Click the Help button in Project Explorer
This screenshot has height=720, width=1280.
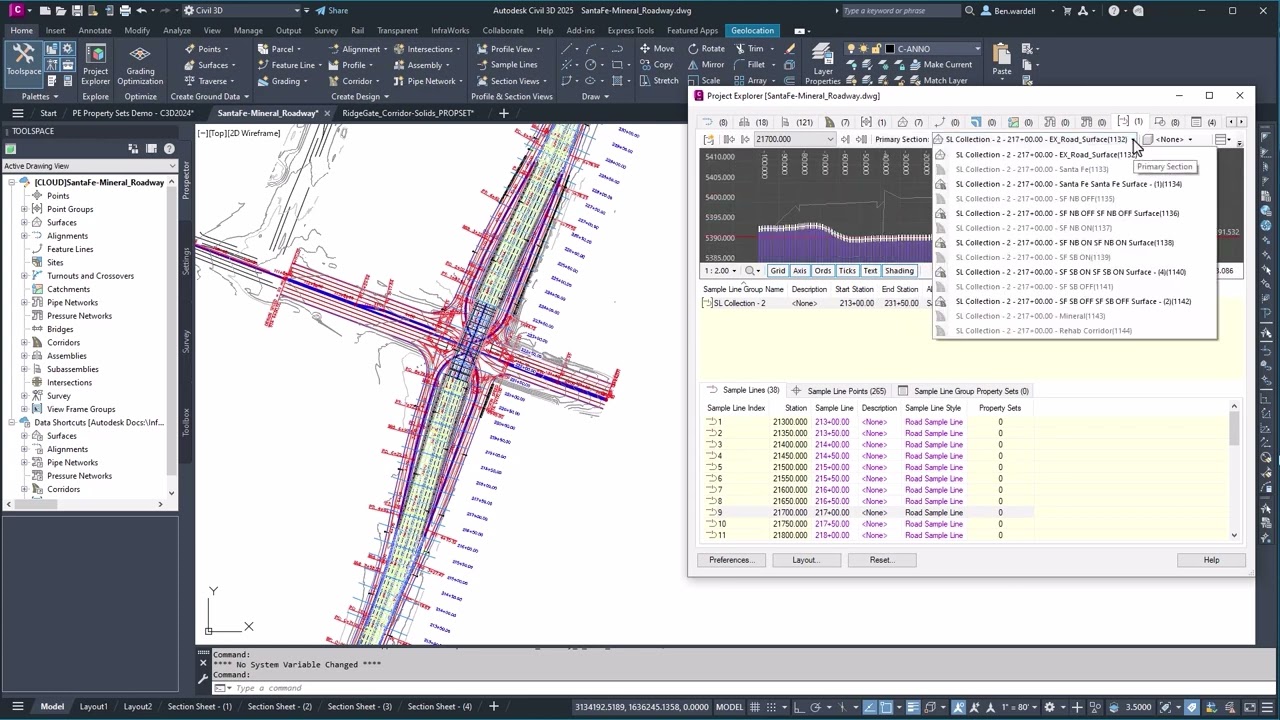tap(1211, 560)
